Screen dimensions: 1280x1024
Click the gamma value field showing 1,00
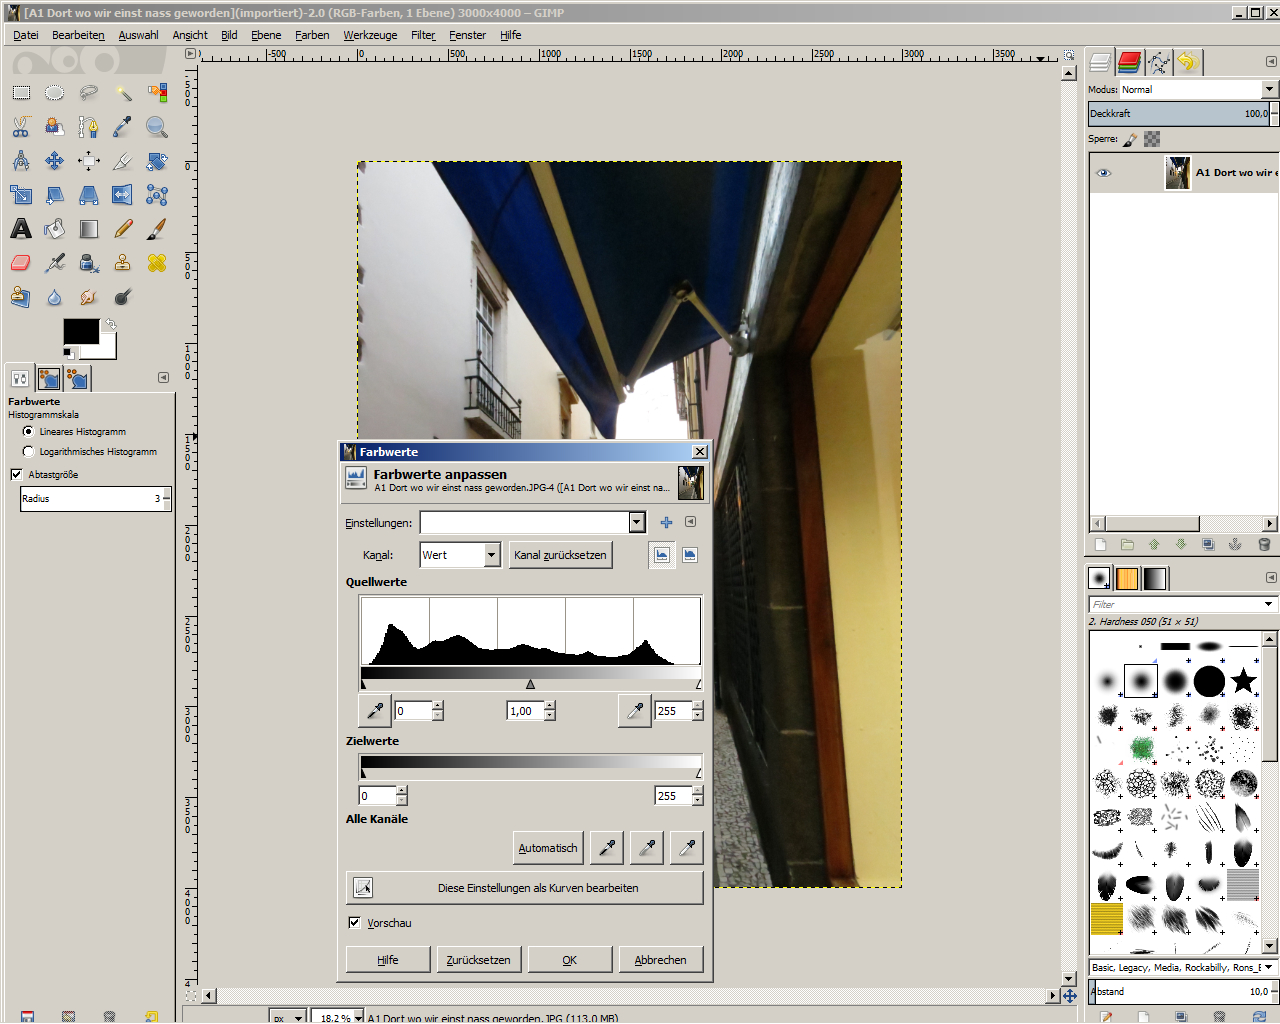coord(524,711)
